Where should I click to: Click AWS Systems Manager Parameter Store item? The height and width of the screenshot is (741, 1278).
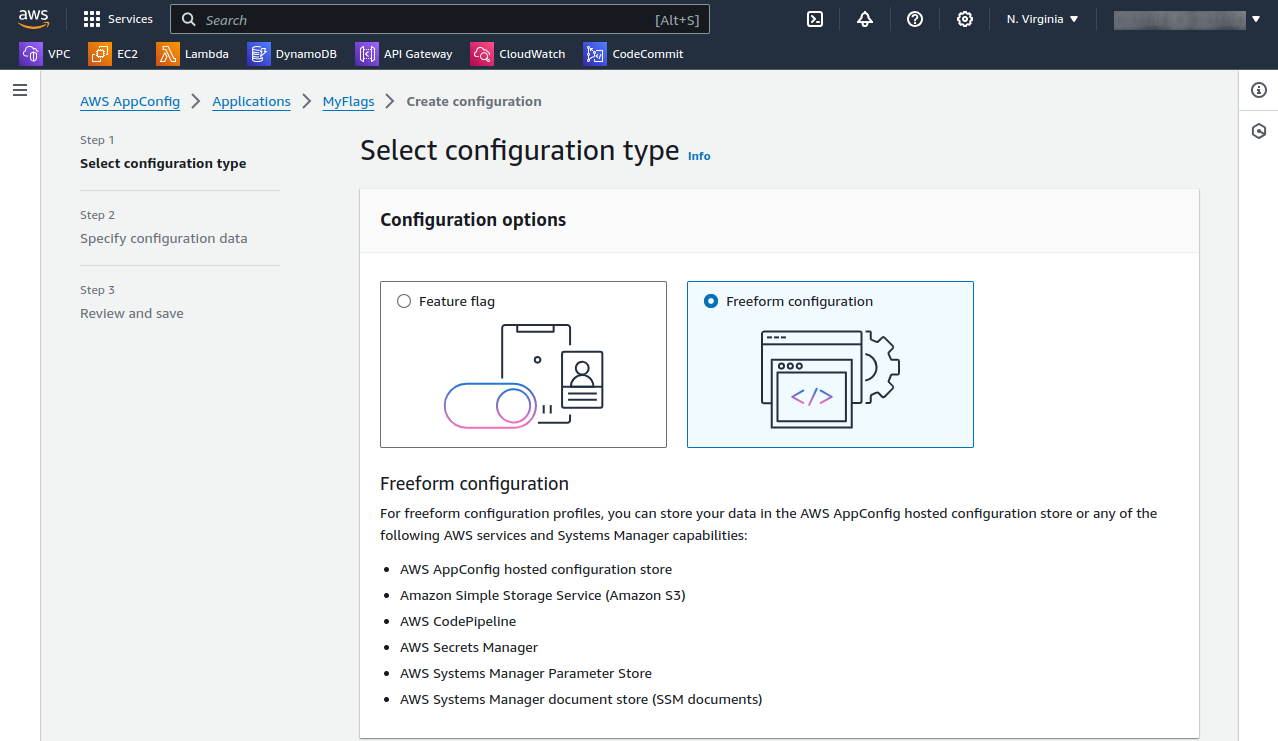pos(526,673)
